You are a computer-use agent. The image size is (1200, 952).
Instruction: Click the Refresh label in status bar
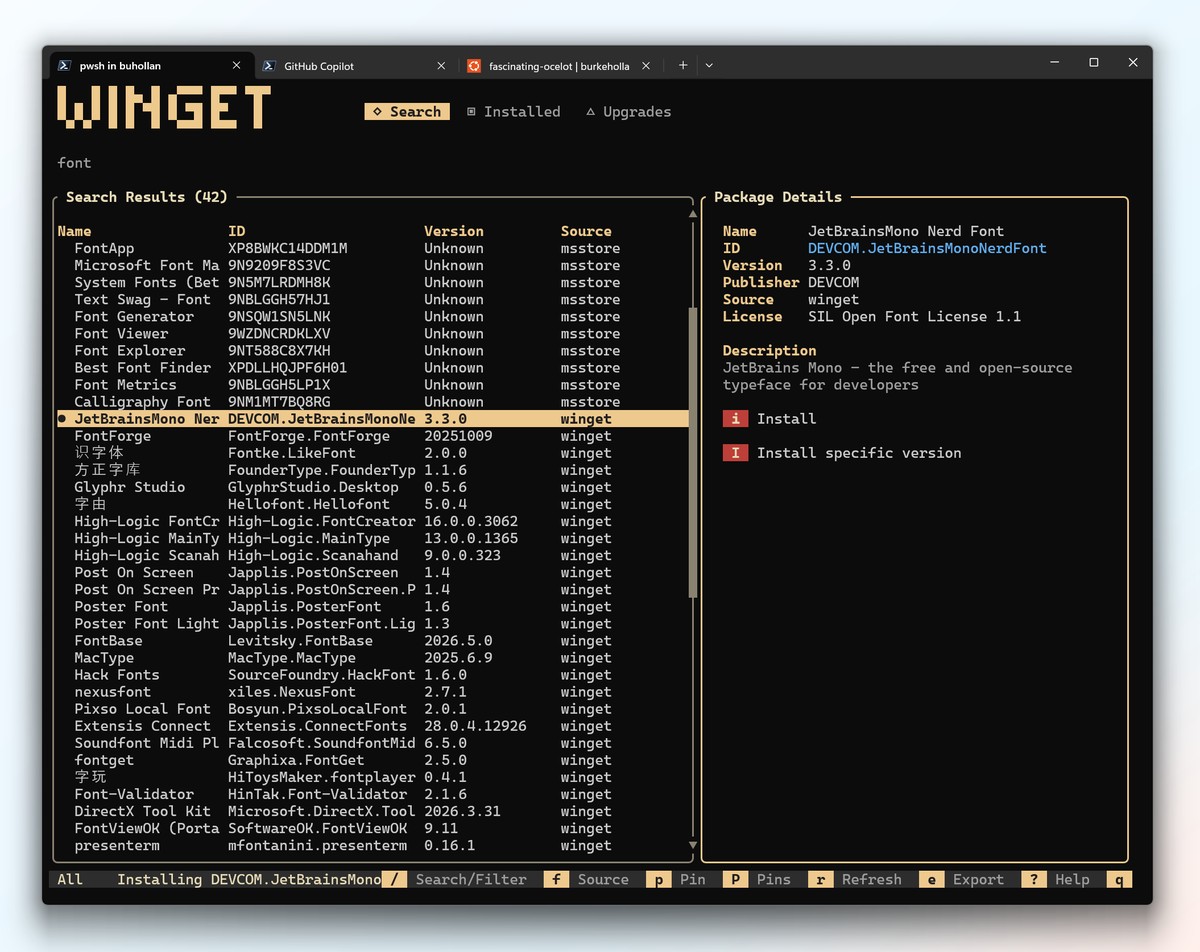(x=872, y=879)
